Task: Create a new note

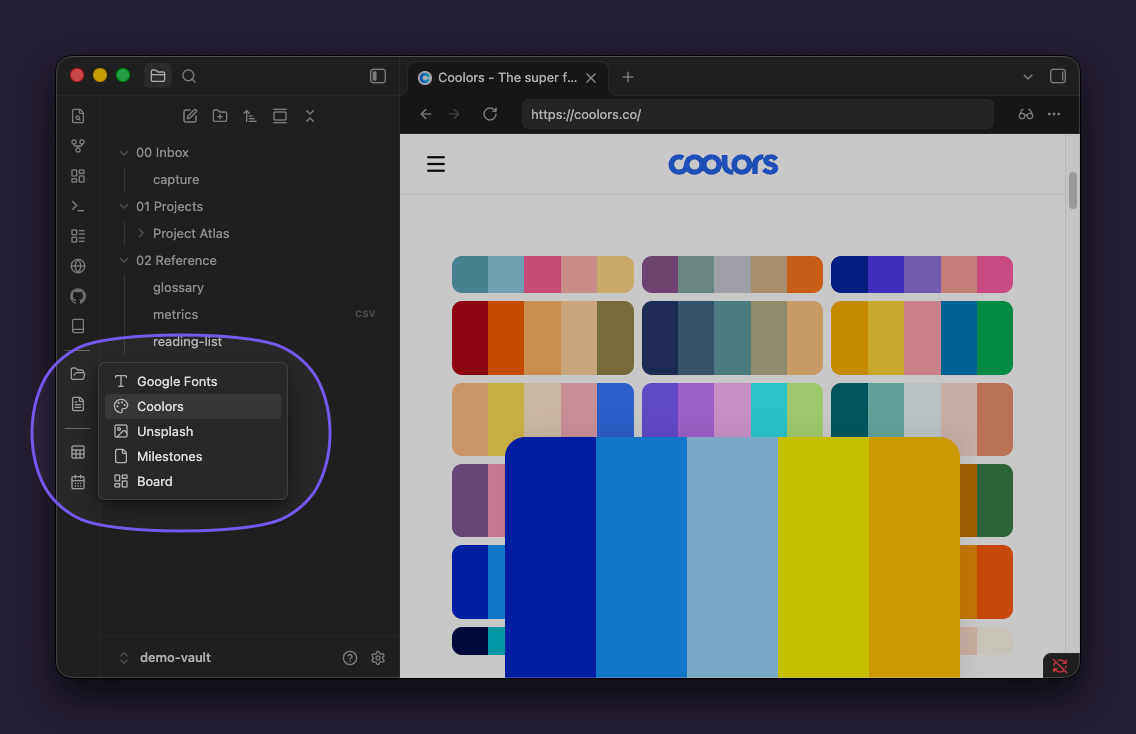Action: pos(190,116)
